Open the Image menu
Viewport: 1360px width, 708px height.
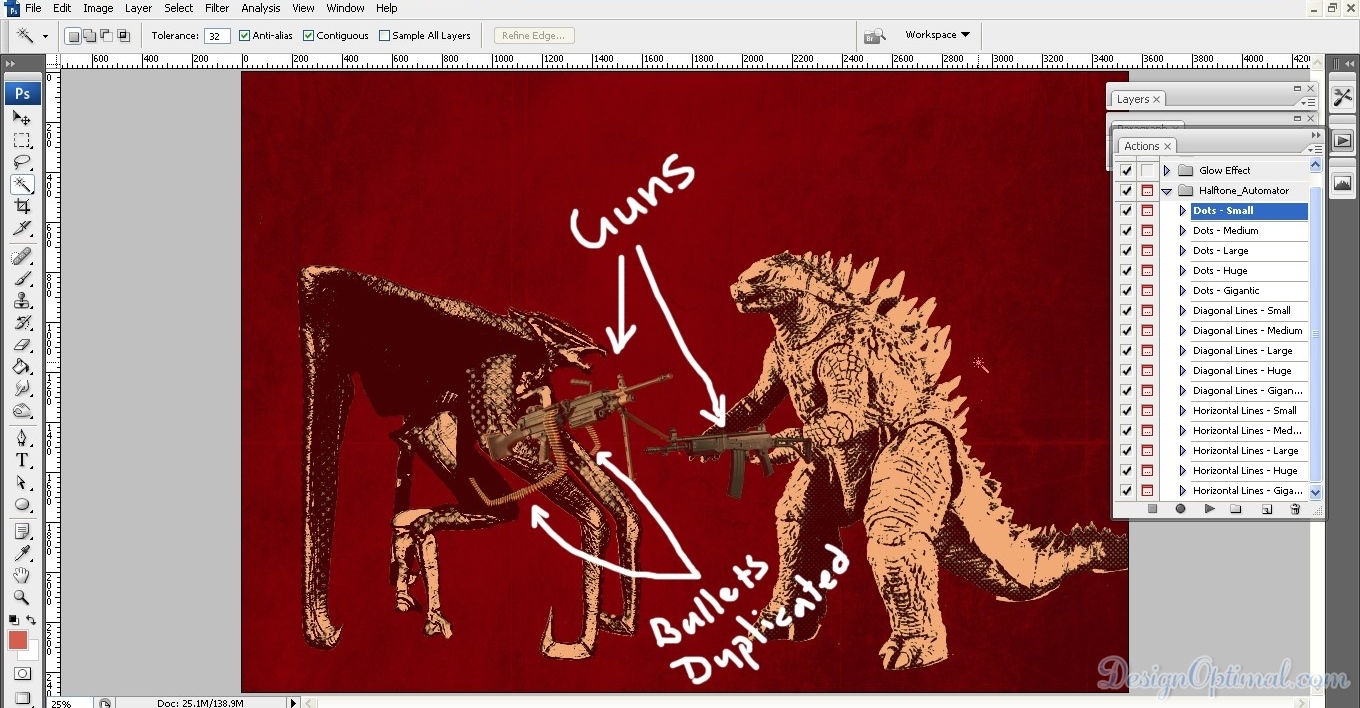click(98, 8)
